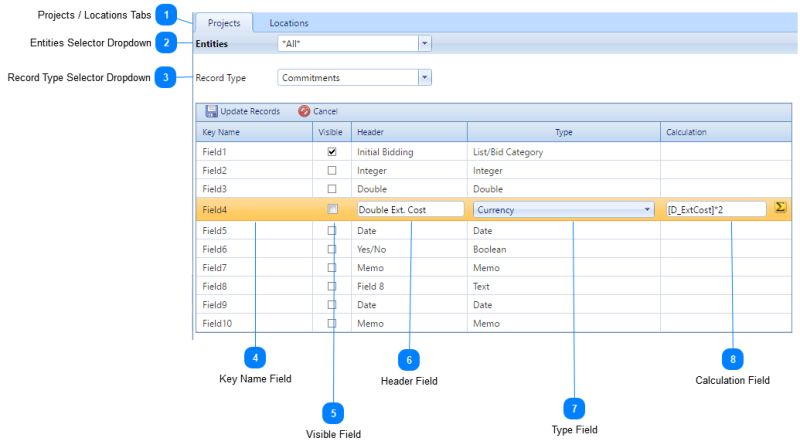Toggle the Visible checkbox for Field4

[332, 209]
